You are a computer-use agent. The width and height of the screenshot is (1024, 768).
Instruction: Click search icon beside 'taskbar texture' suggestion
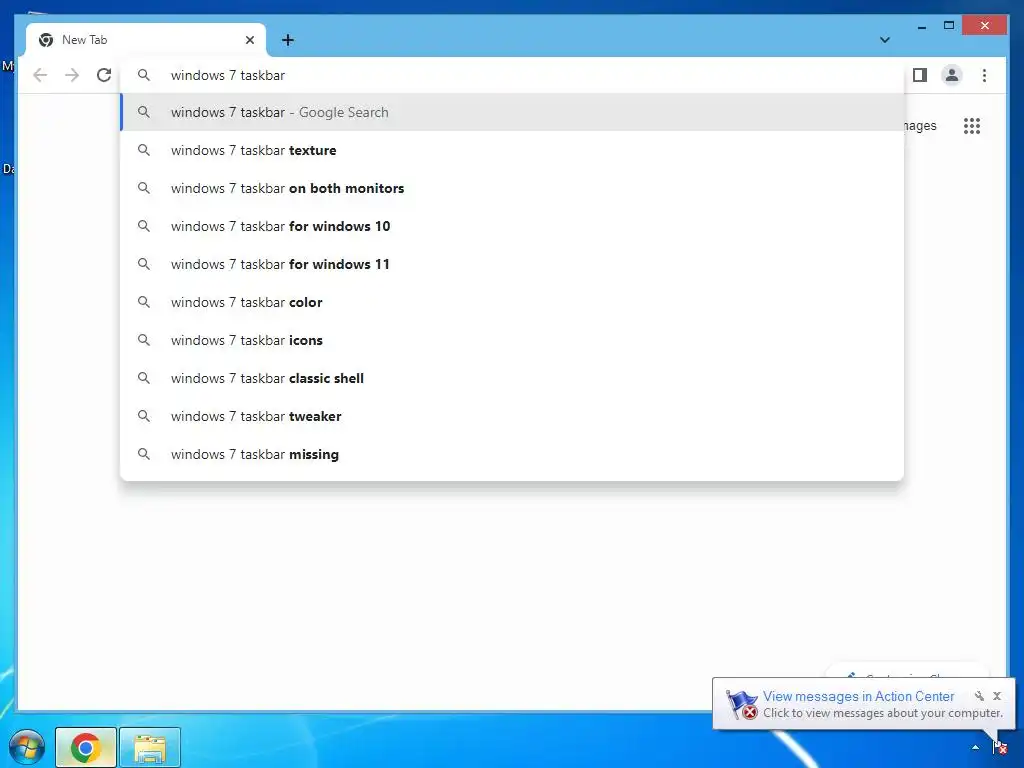[x=144, y=150]
